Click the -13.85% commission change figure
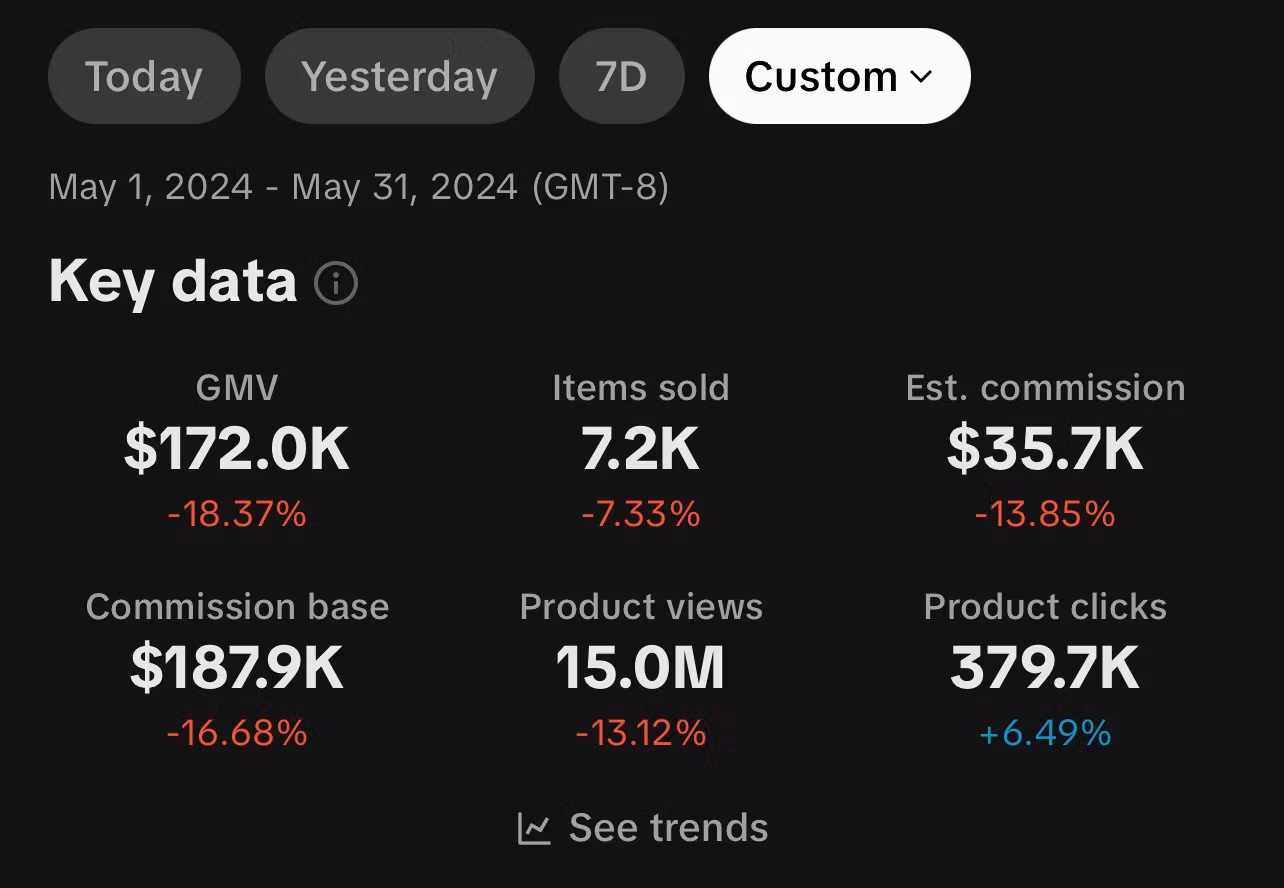Screen dimensions: 1284x888 point(1045,515)
